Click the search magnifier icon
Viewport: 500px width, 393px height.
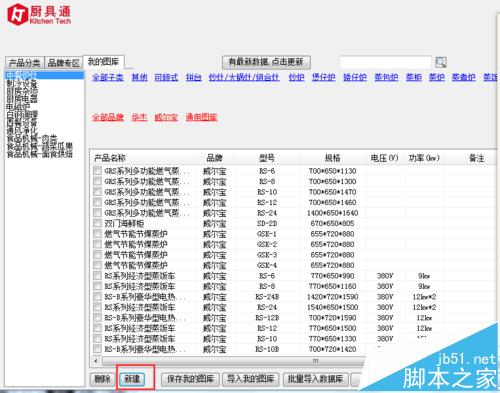(x=441, y=62)
